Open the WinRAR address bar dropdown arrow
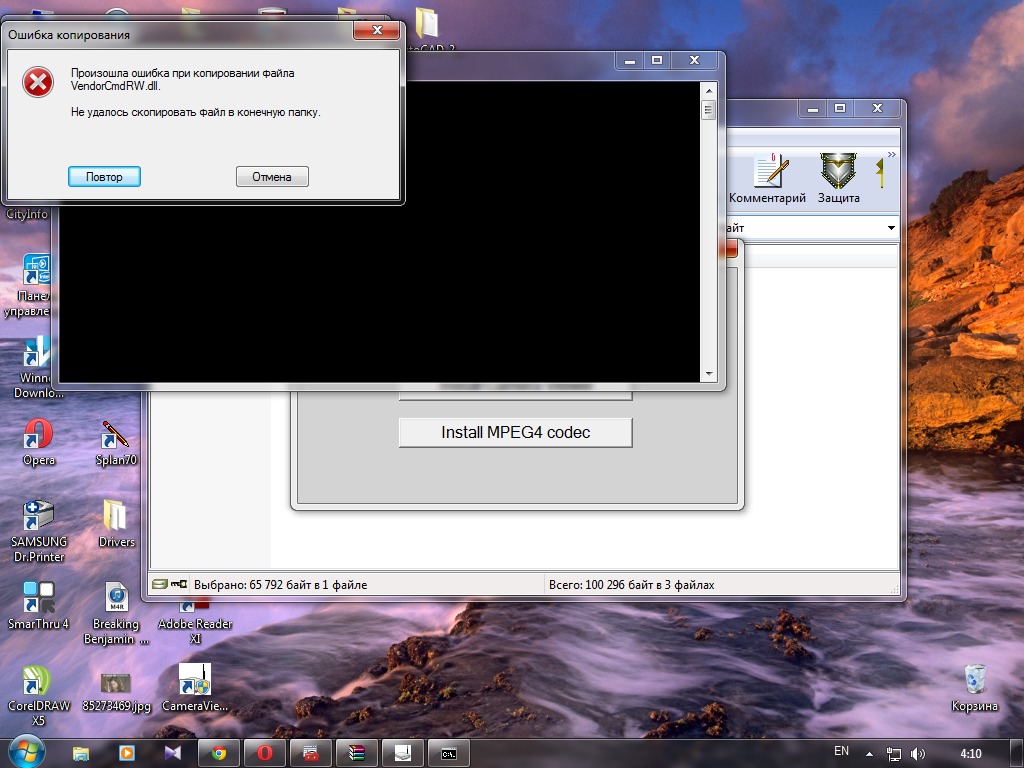The image size is (1024, 768). pyautogui.click(x=891, y=229)
